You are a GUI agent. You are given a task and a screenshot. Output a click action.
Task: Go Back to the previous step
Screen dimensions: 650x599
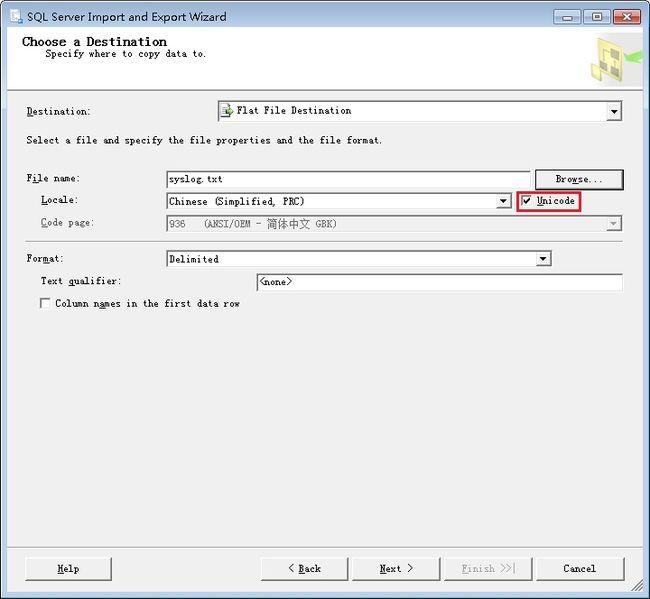(304, 569)
